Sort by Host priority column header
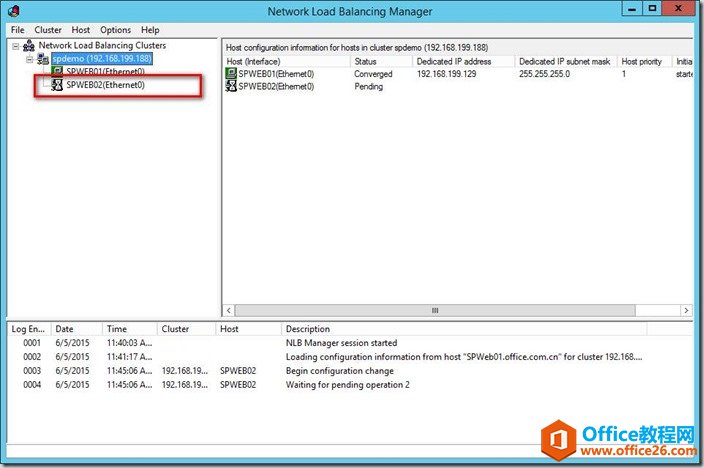 click(x=645, y=62)
